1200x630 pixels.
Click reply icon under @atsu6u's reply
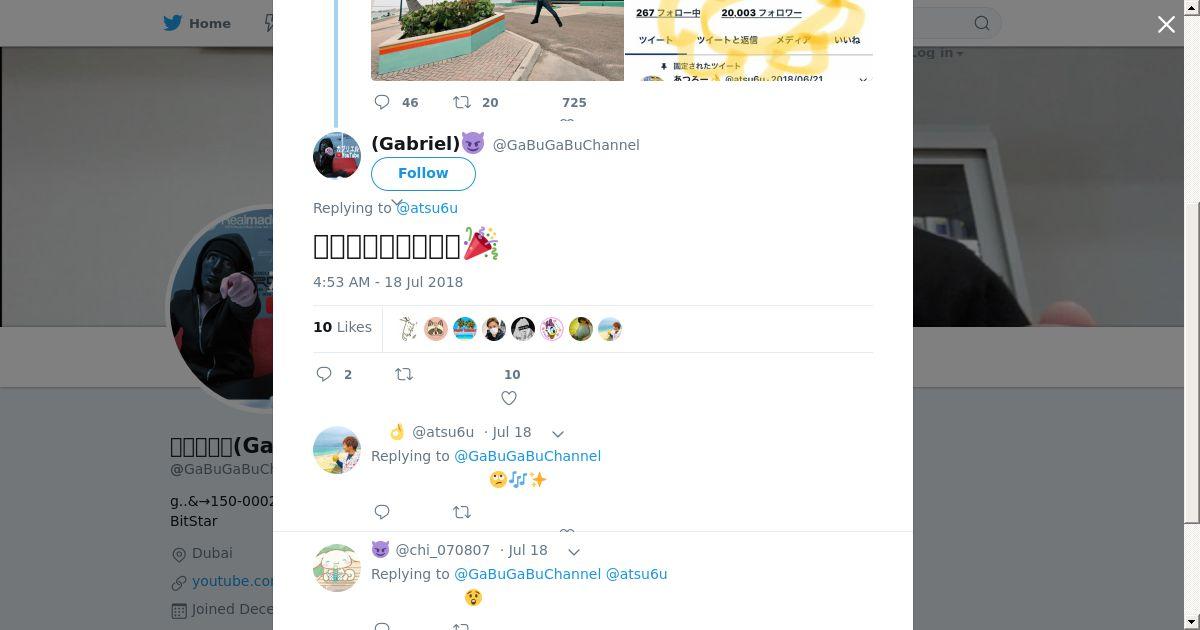[x=382, y=512]
